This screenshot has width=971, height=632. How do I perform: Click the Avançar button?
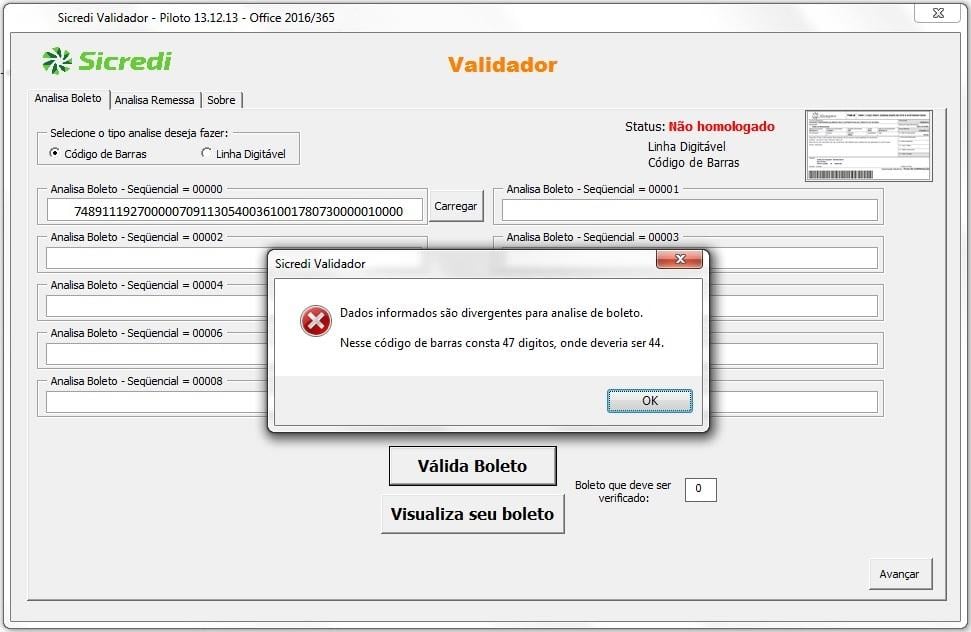(899, 574)
